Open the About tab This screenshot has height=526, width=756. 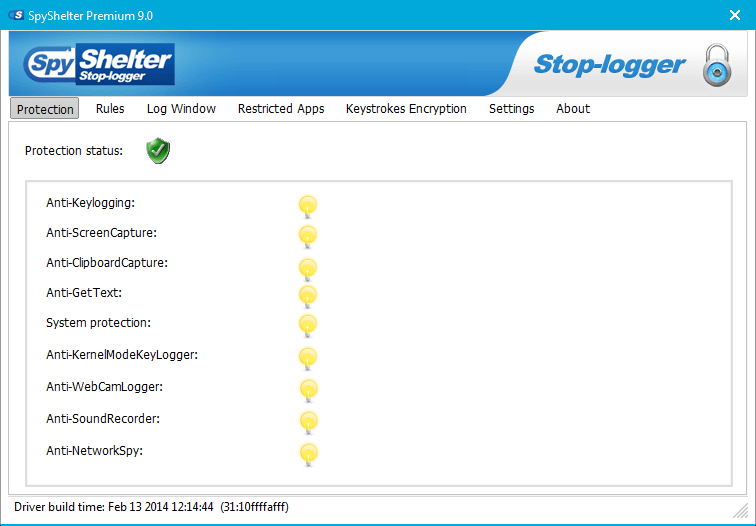click(573, 108)
